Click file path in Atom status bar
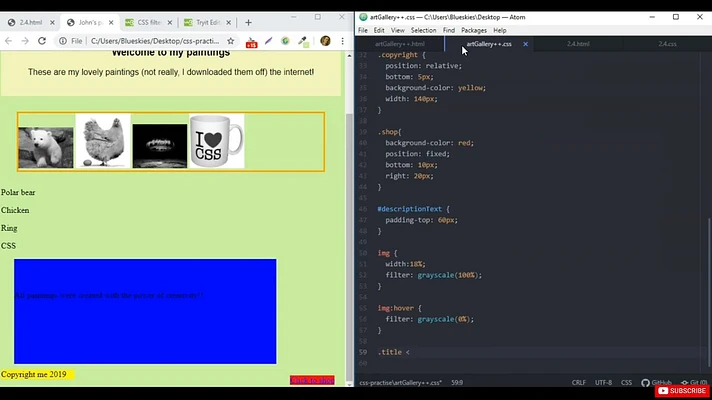This screenshot has width=712, height=400. (x=400, y=383)
